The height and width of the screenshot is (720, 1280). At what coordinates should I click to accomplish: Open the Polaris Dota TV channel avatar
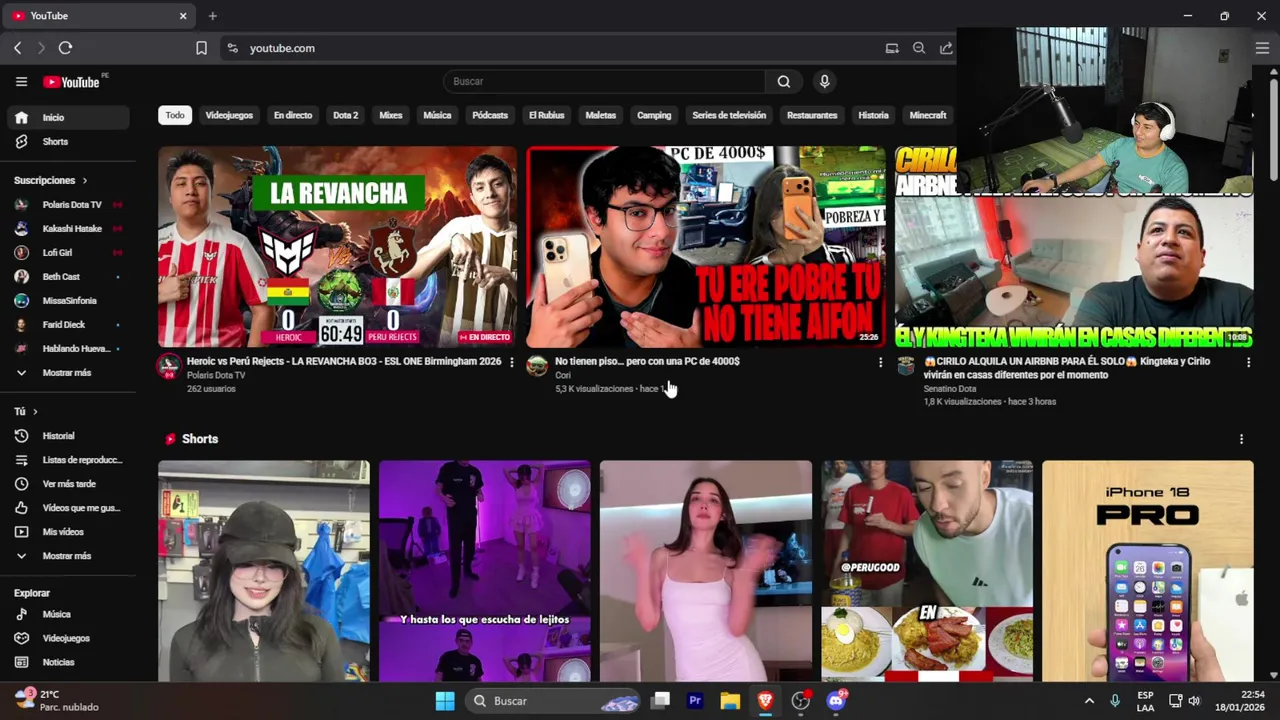click(169, 366)
